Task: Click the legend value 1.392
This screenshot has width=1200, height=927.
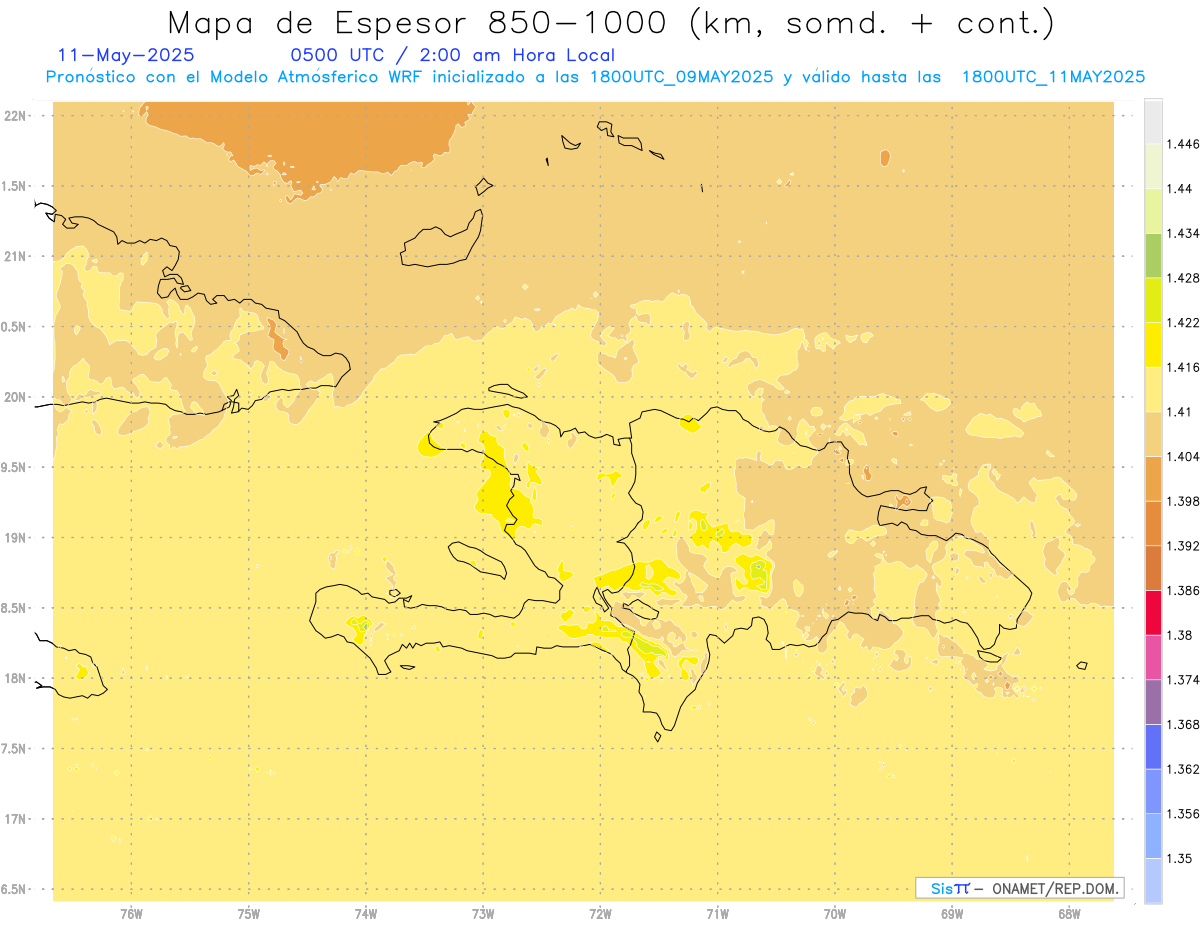Action: (1184, 546)
